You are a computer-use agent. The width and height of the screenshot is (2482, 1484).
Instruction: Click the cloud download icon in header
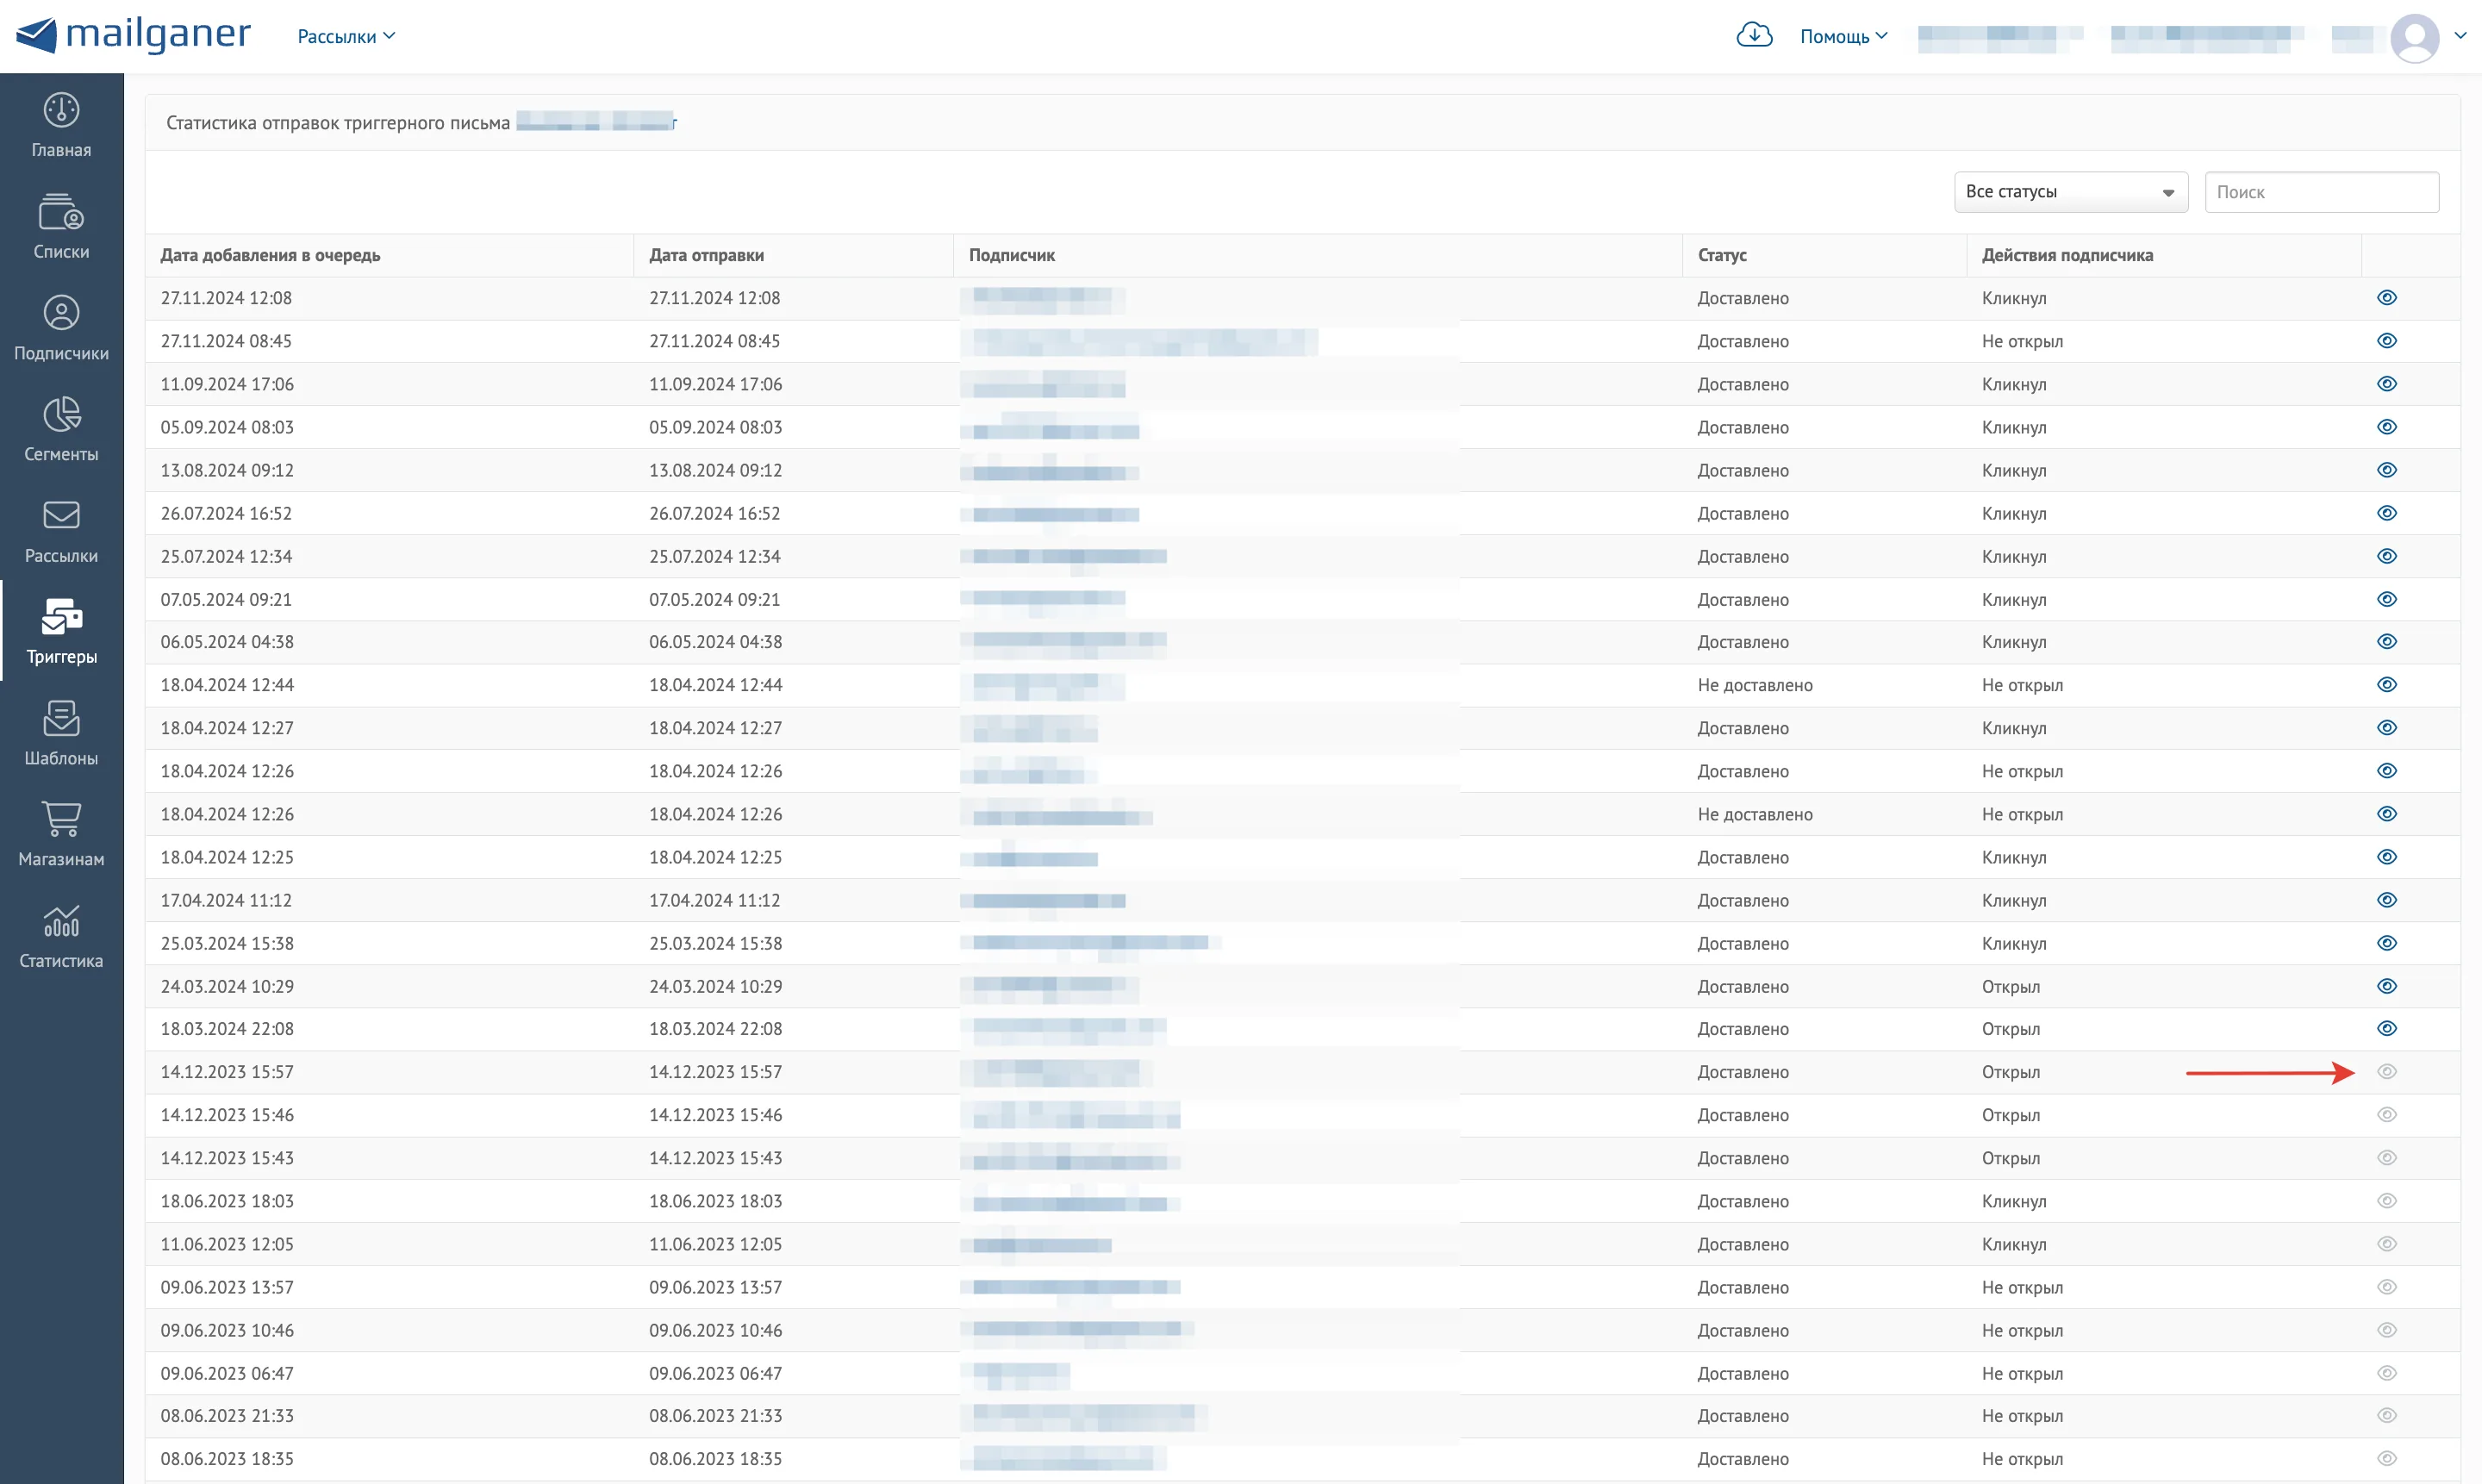[x=1754, y=35]
